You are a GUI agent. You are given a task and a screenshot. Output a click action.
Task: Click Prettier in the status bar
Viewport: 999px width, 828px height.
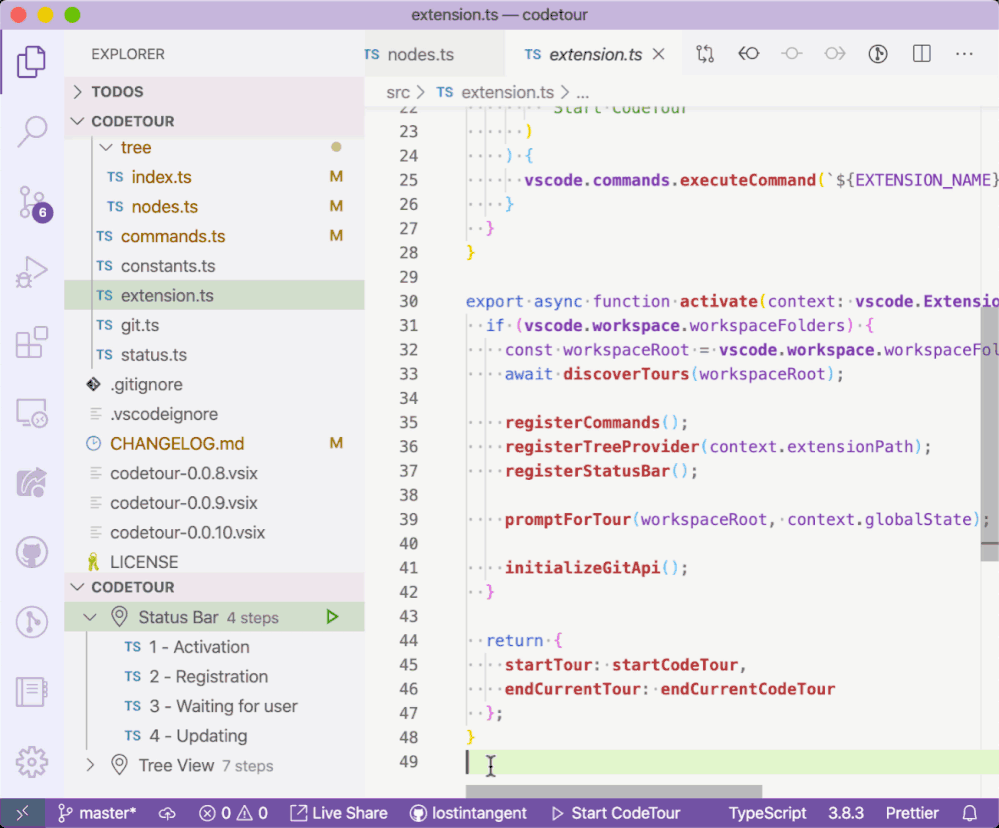(912, 813)
